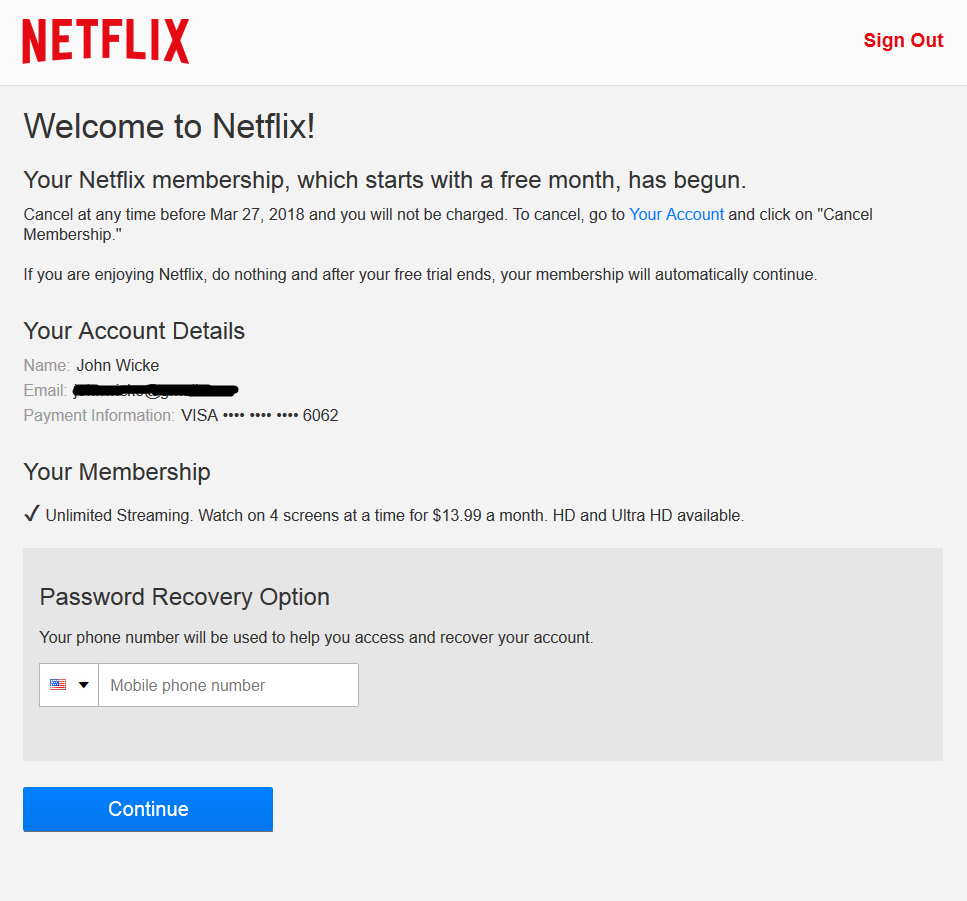Click the VISA card ending 6062

point(260,415)
